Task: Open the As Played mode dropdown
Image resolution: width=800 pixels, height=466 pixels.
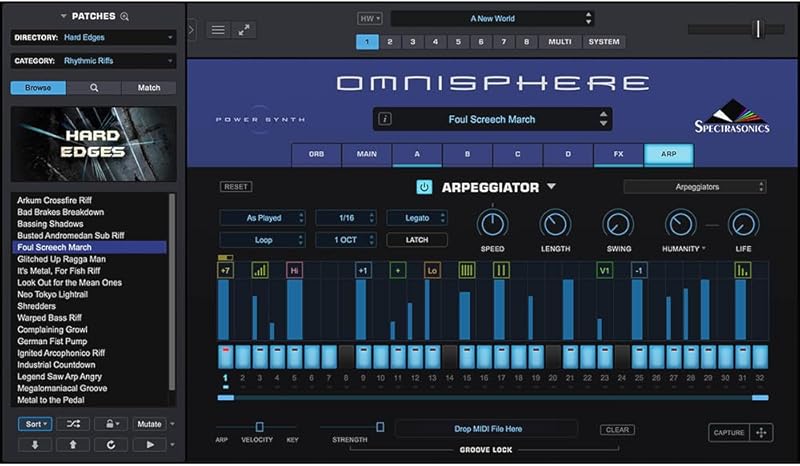Action: click(262, 218)
